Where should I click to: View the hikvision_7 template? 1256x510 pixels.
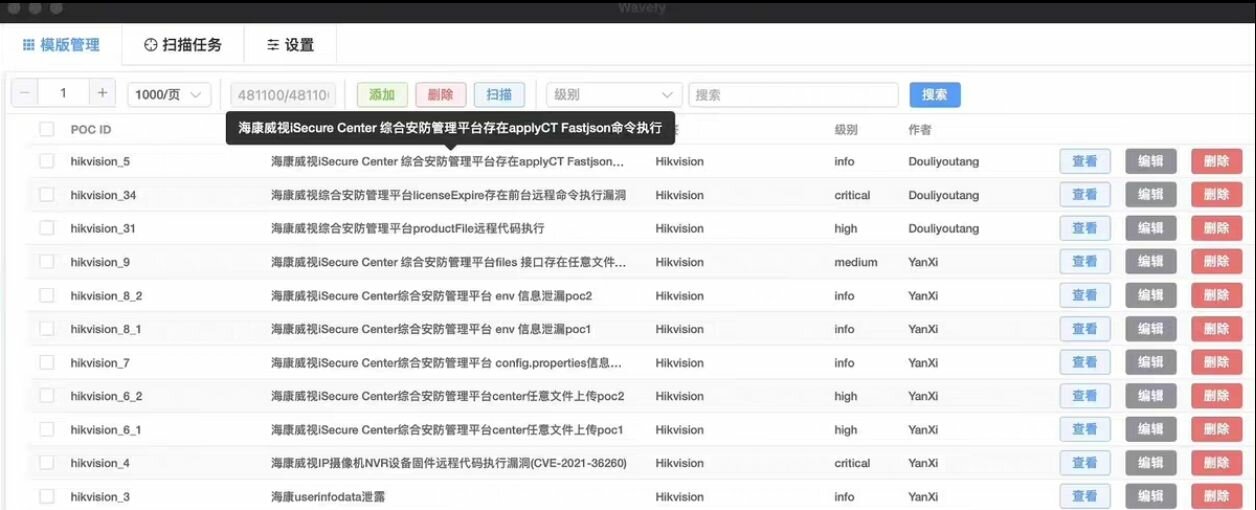(x=1085, y=363)
